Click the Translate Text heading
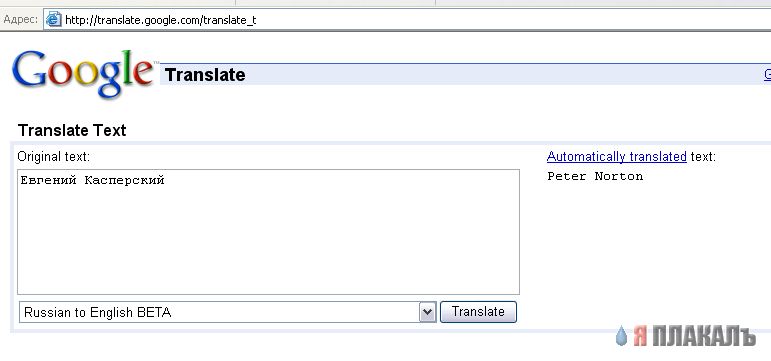Image resolution: width=771 pixels, height=361 pixels. click(72, 130)
